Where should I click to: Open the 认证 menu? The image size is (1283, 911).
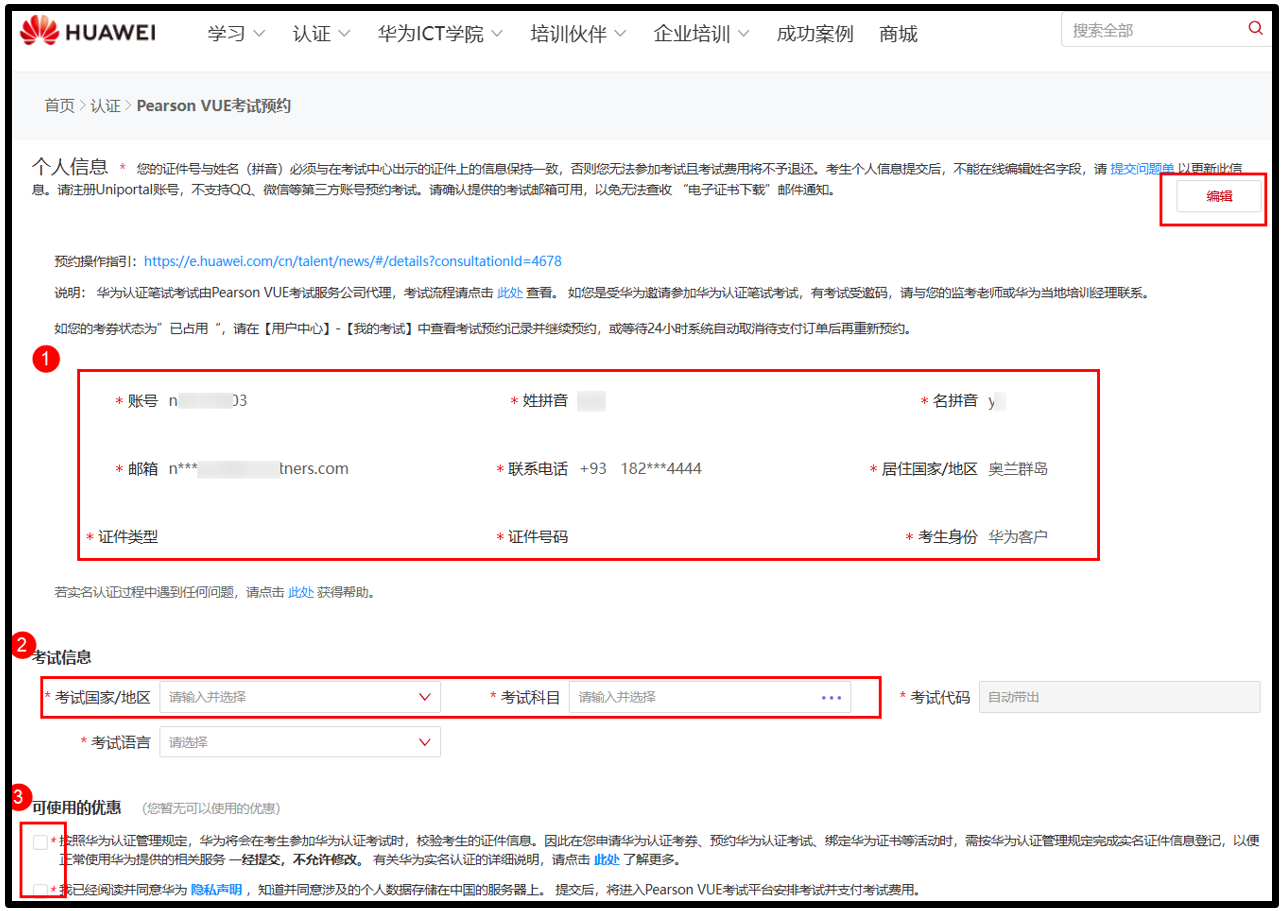[321, 34]
